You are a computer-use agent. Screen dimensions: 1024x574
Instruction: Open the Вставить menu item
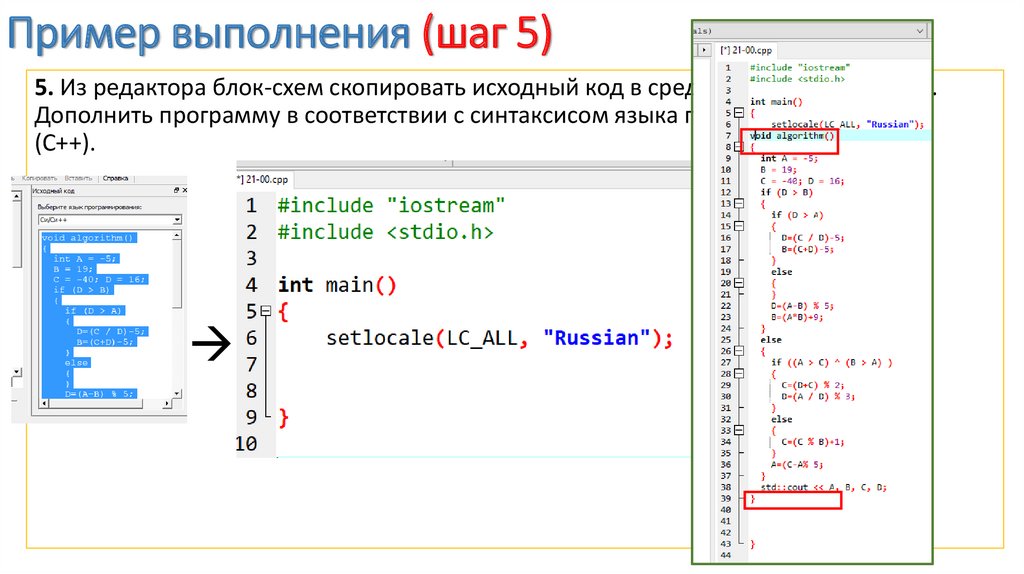78,178
